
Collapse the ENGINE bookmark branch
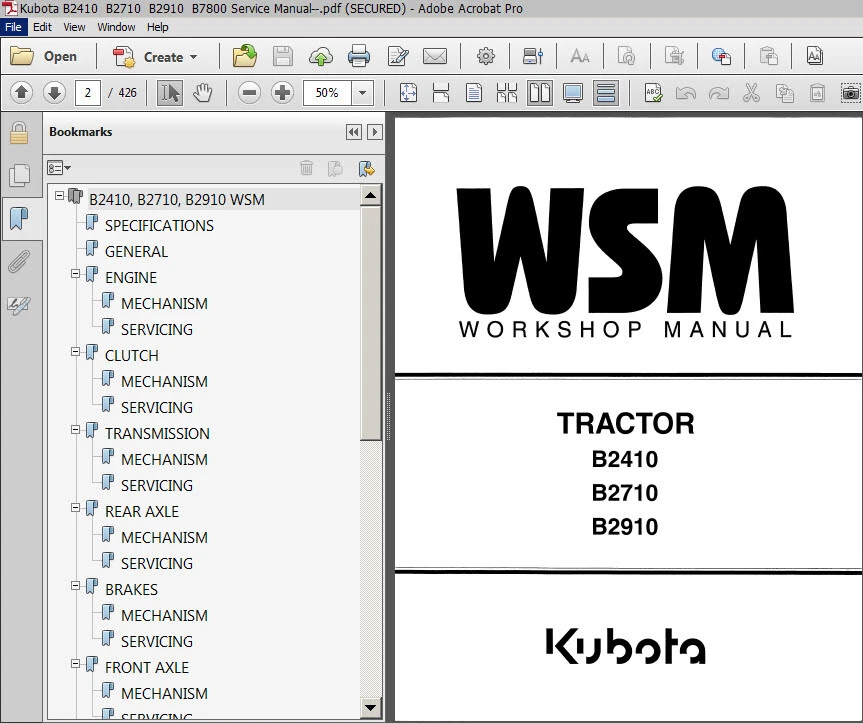(x=76, y=273)
